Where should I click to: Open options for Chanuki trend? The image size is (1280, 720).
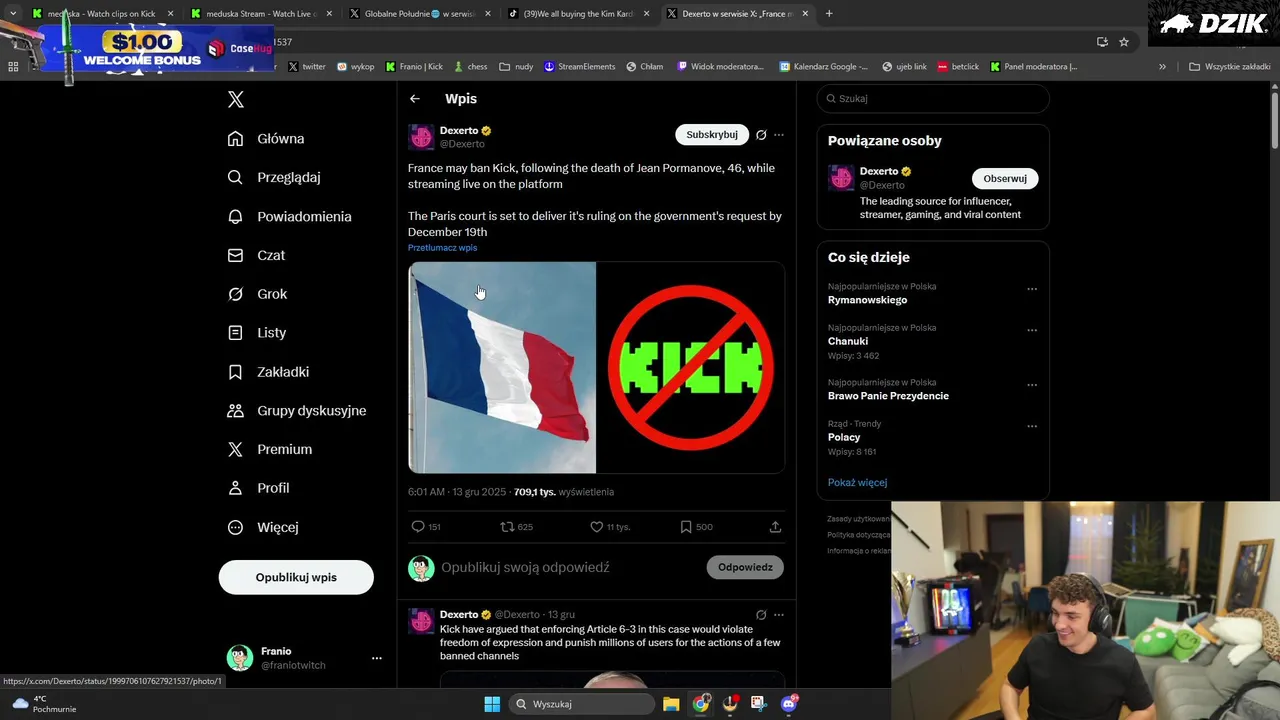(x=1032, y=331)
